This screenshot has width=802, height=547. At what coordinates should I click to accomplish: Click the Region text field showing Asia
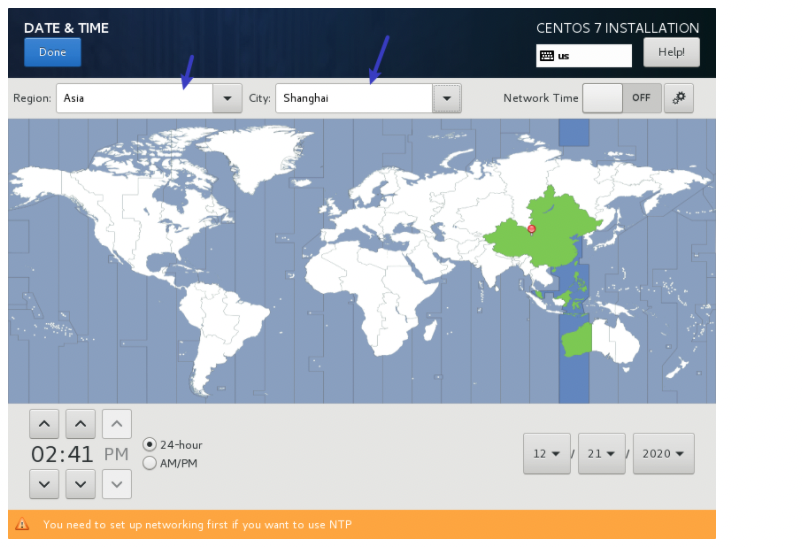point(134,98)
